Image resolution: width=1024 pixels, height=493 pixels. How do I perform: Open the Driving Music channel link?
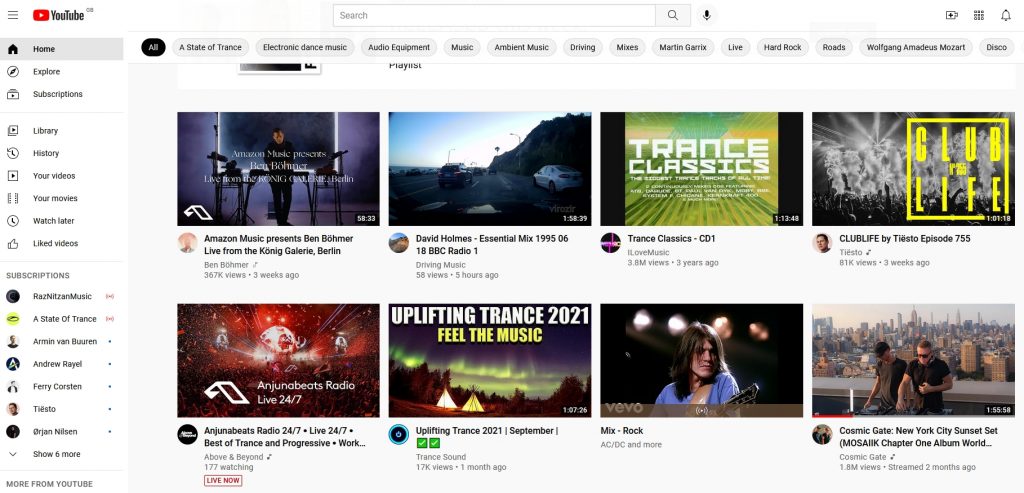440,265
